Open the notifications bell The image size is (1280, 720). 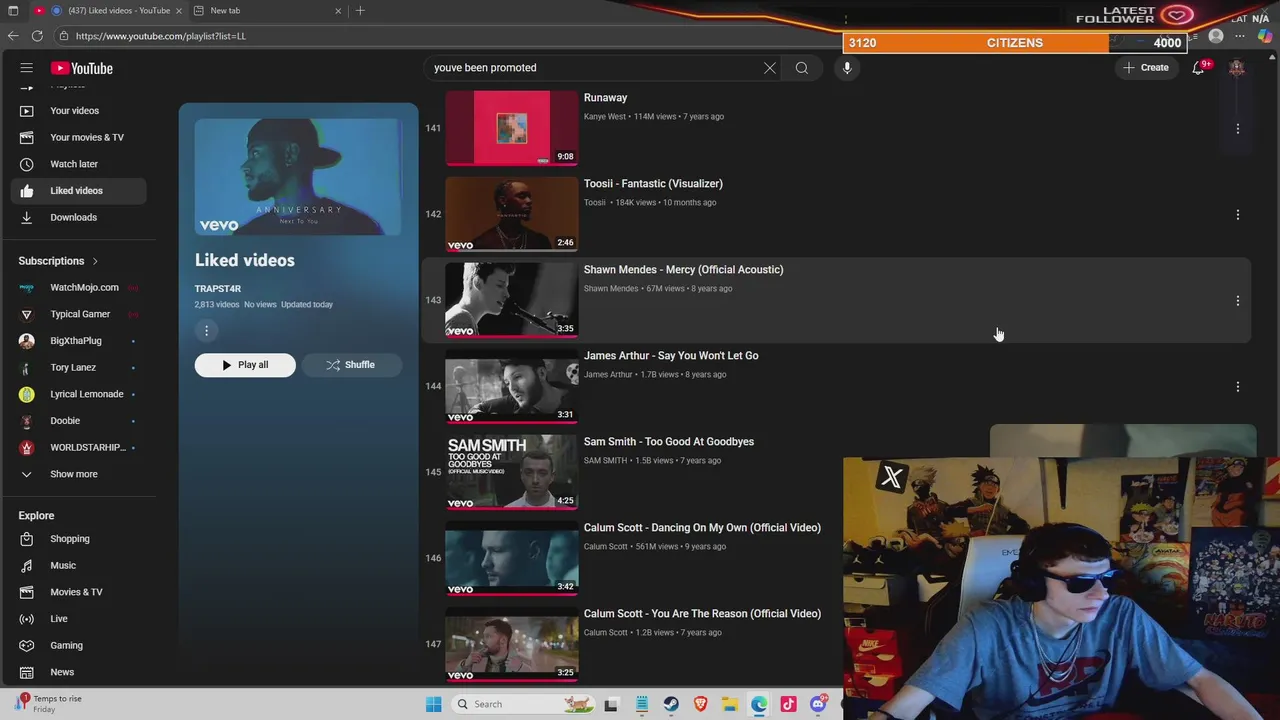1198,68
